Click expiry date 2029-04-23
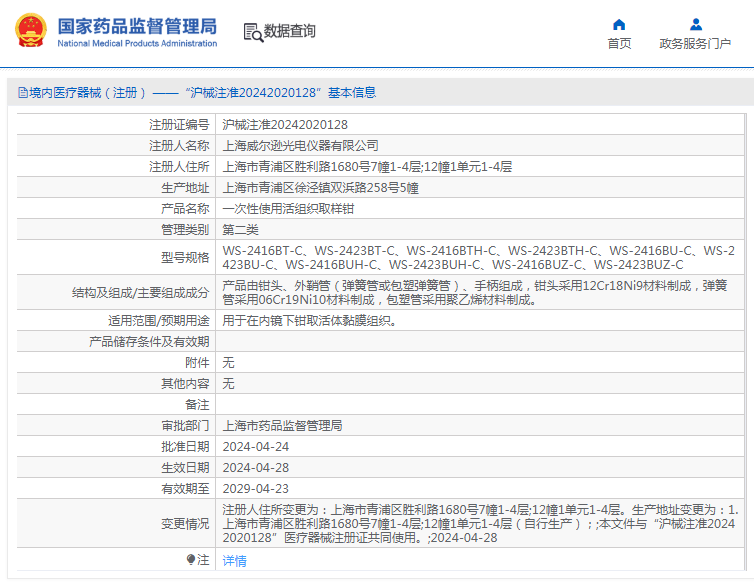754x584 pixels. [x=255, y=488]
